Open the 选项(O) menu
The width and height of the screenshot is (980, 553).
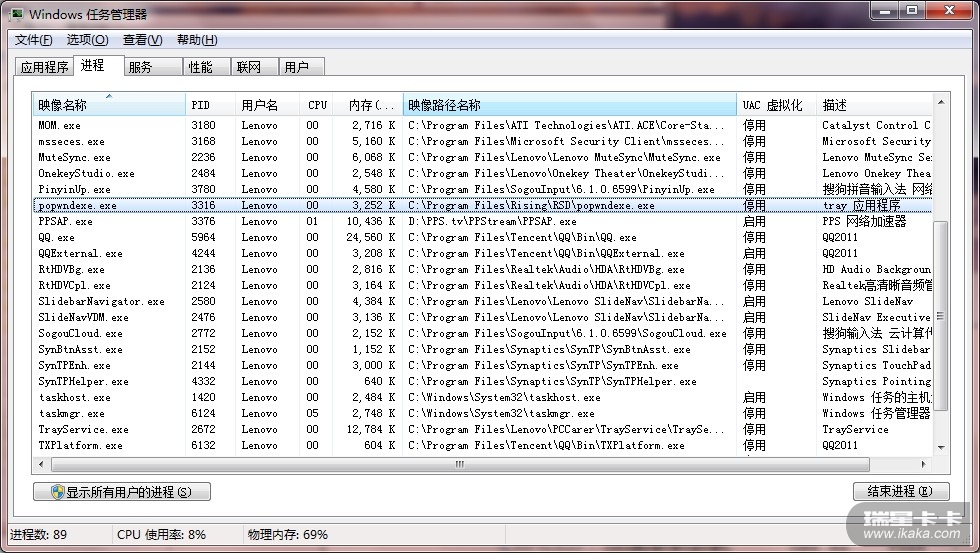click(x=88, y=40)
